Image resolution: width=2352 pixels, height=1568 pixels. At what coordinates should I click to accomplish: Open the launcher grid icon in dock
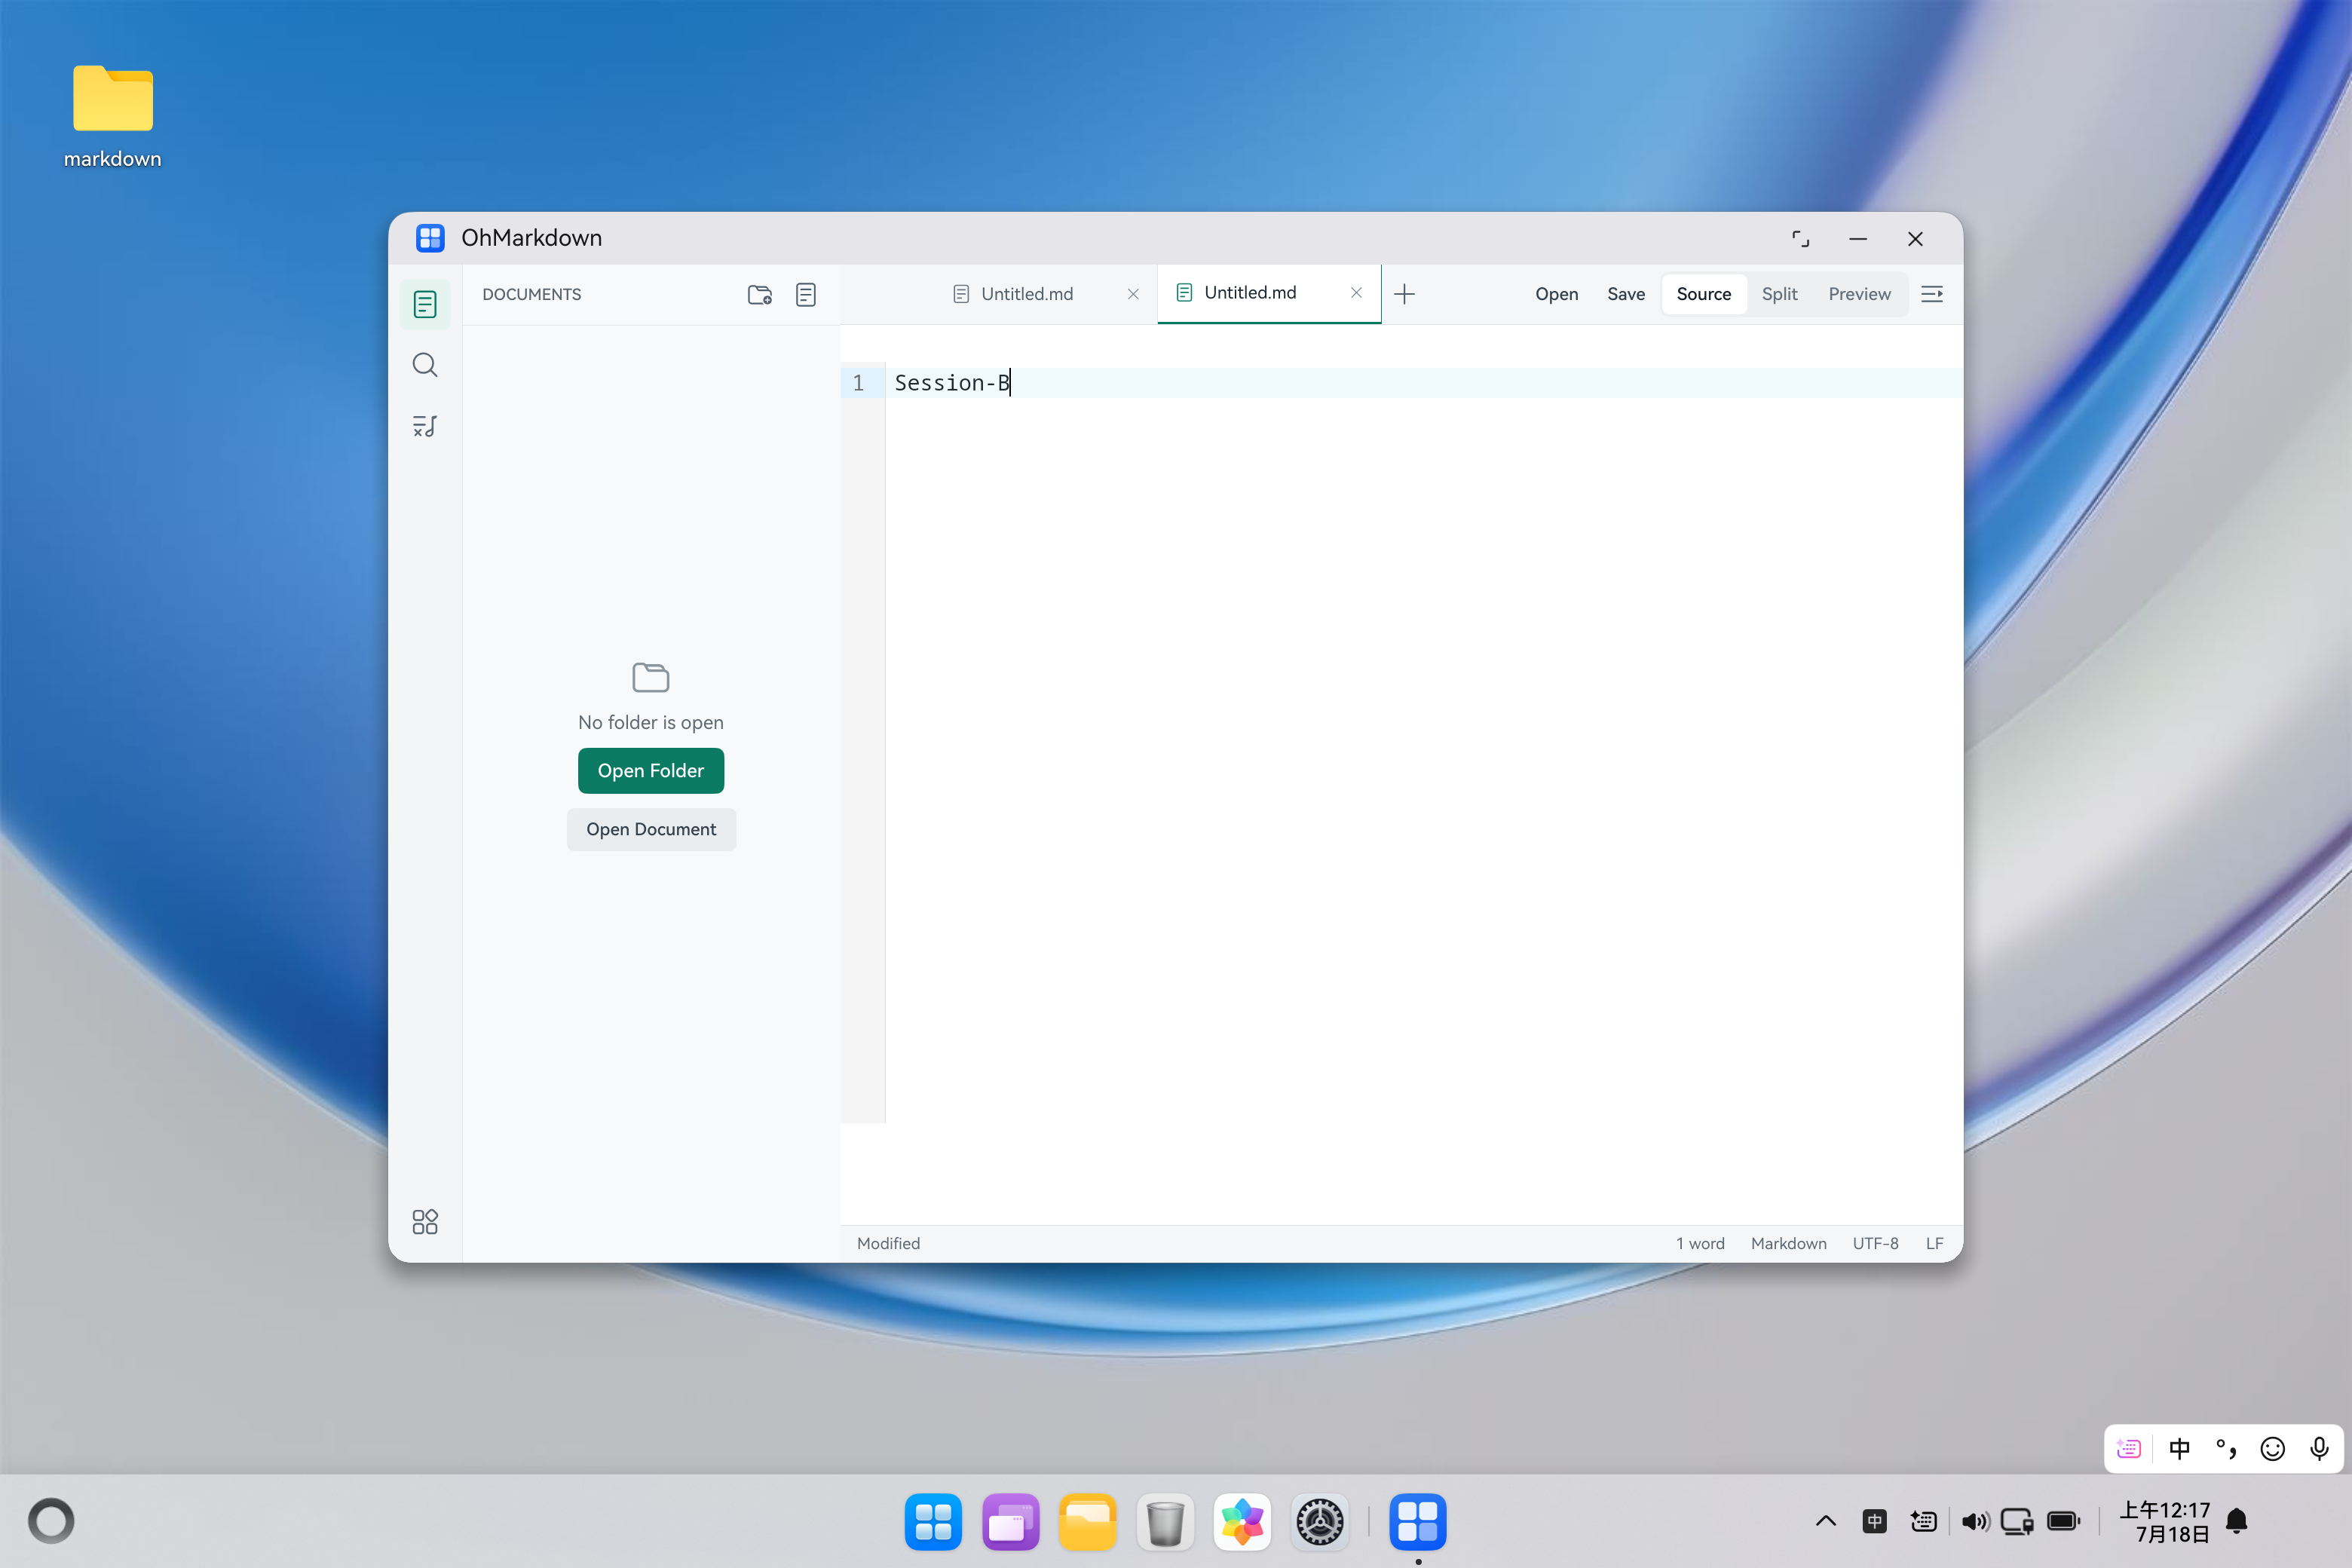coord(933,1522)
